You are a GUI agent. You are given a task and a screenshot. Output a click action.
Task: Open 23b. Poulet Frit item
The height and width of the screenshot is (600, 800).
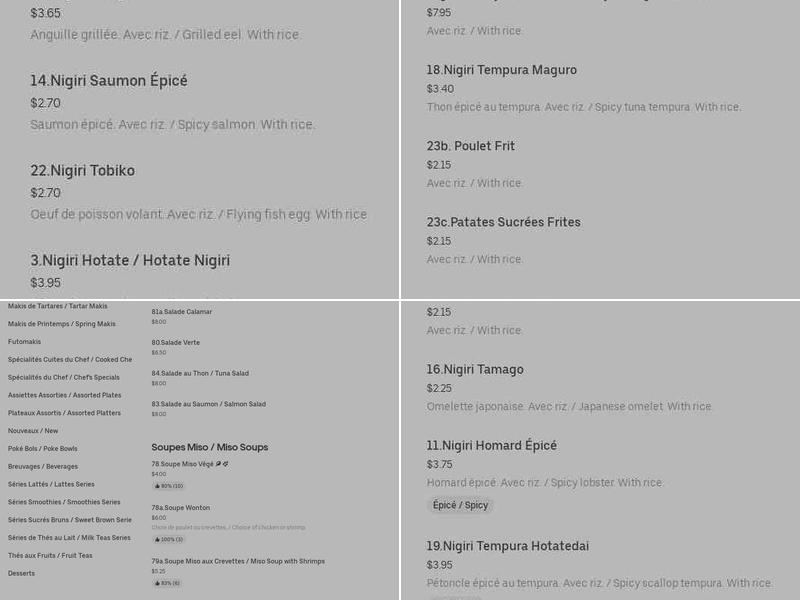coord(470,146)
